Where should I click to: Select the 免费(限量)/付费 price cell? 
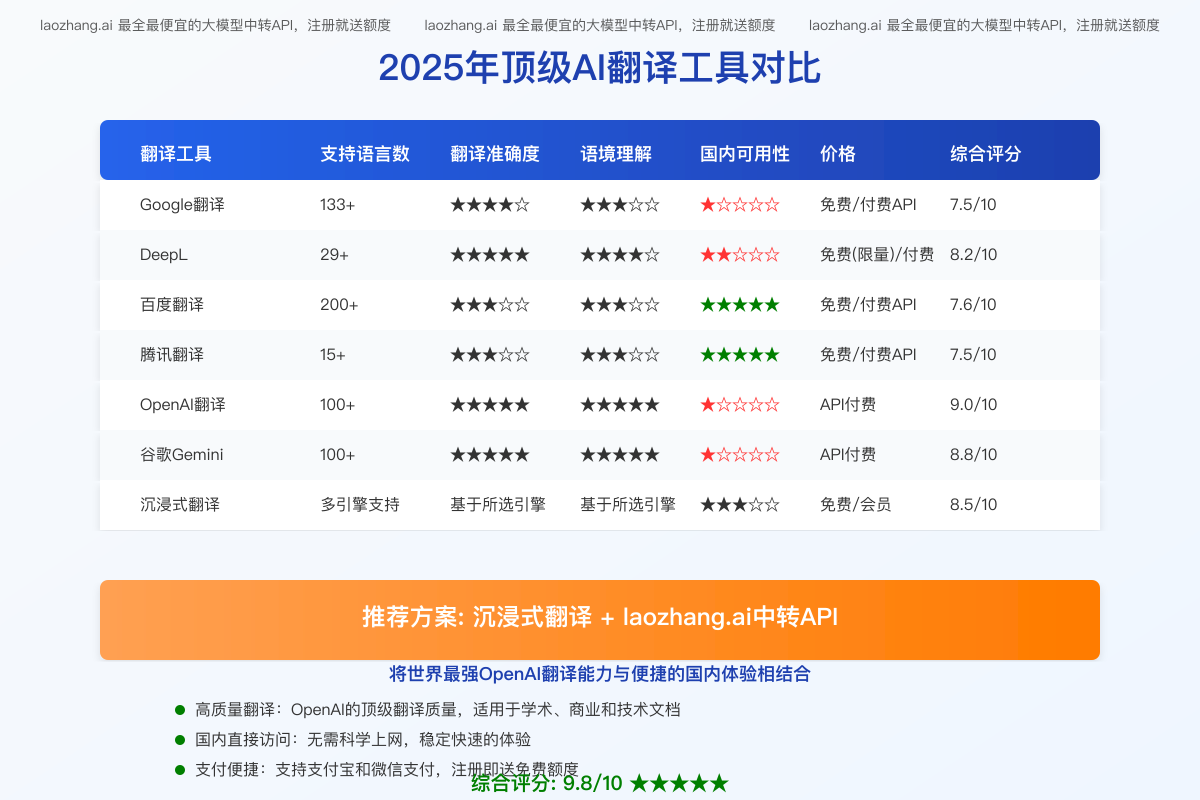[x=877, y=255]
